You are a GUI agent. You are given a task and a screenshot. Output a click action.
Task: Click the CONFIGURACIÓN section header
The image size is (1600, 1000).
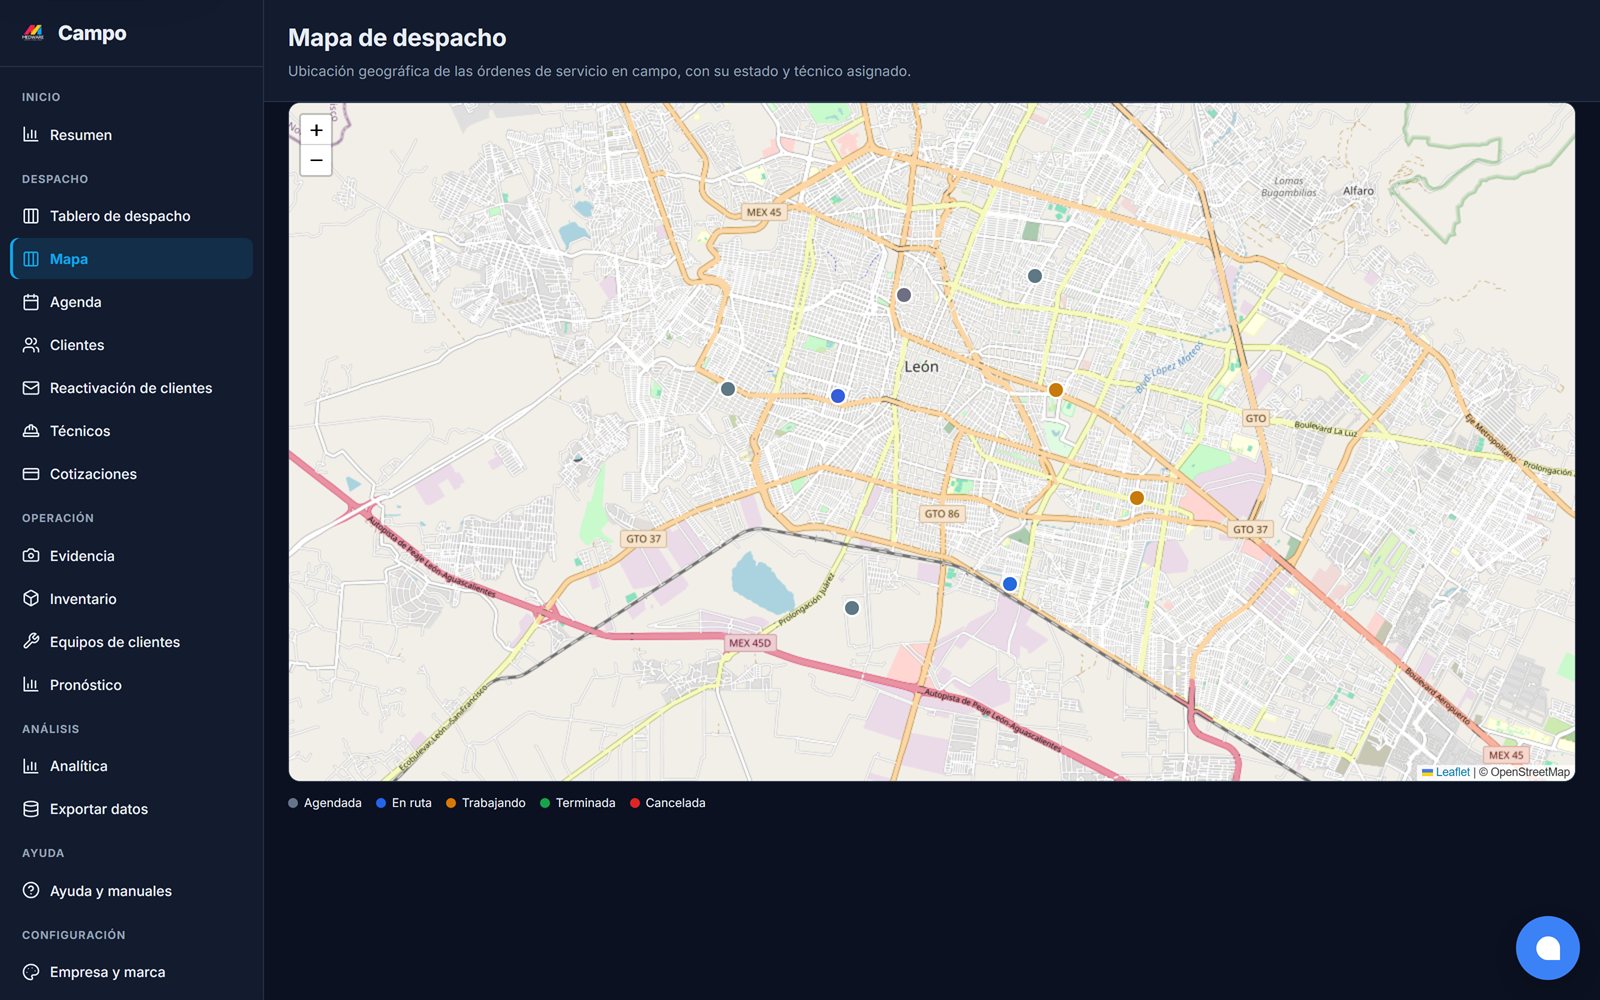pyautogui.click(x=74, y=935)
